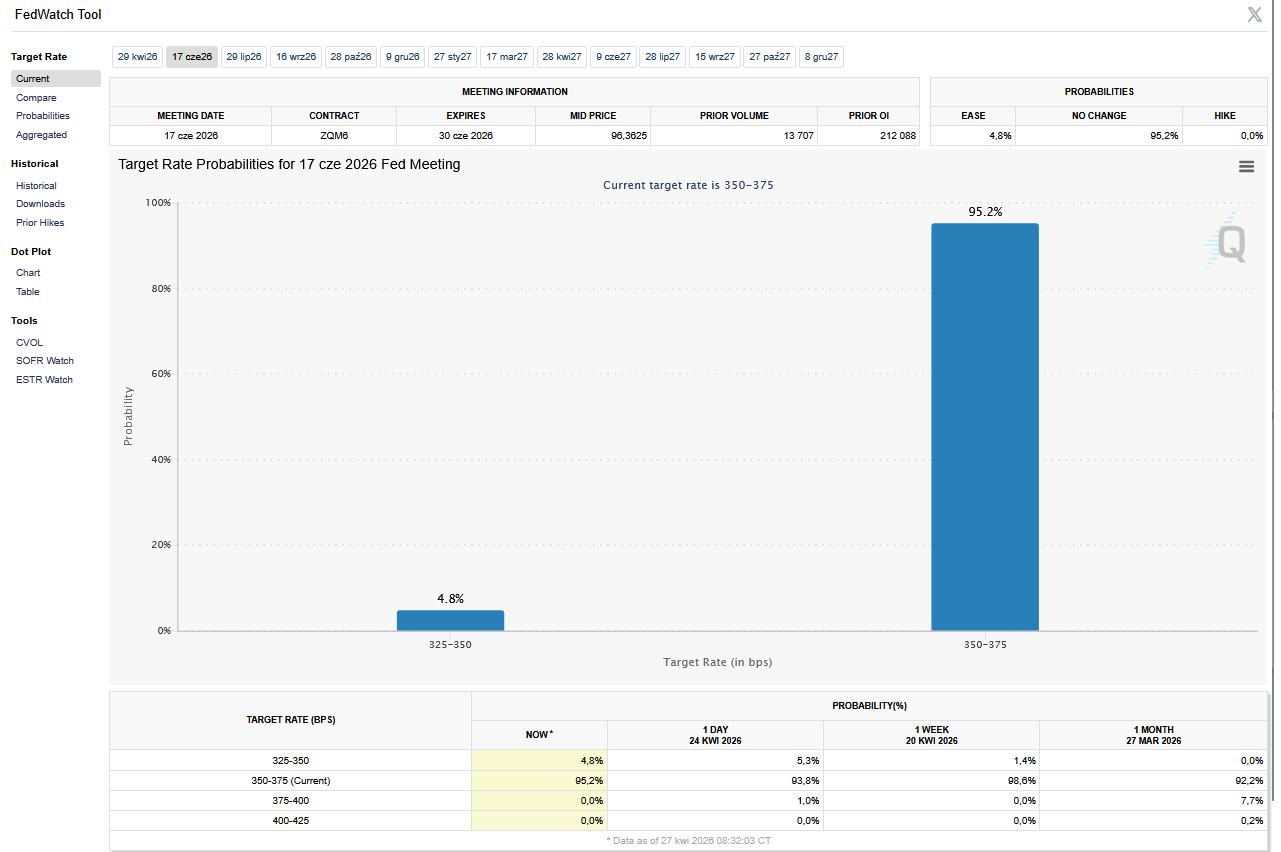1281x852 pixels.
Task: Switch to the 29 lip26 meeting tab
Action: coord(244,57)
